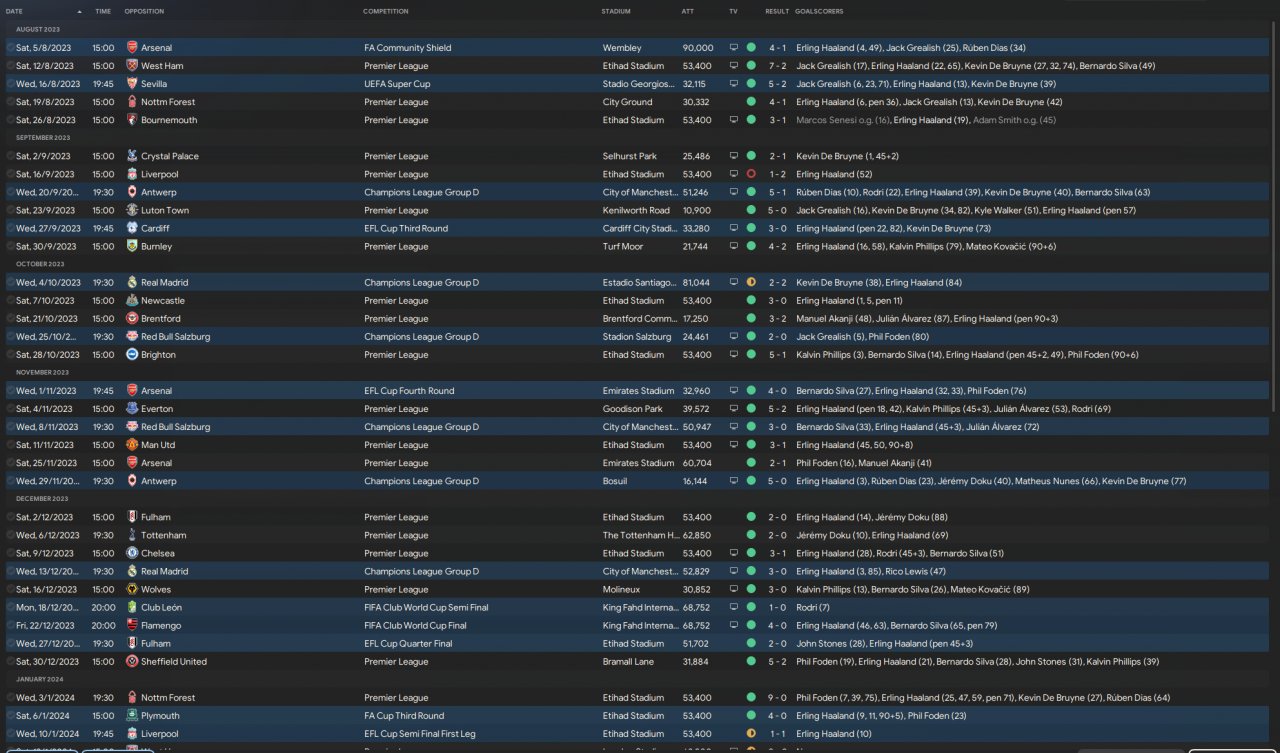Open the Man Utd opposition link
The width and height of the screenshot is (1280, 753).
[x=158, y=445]
